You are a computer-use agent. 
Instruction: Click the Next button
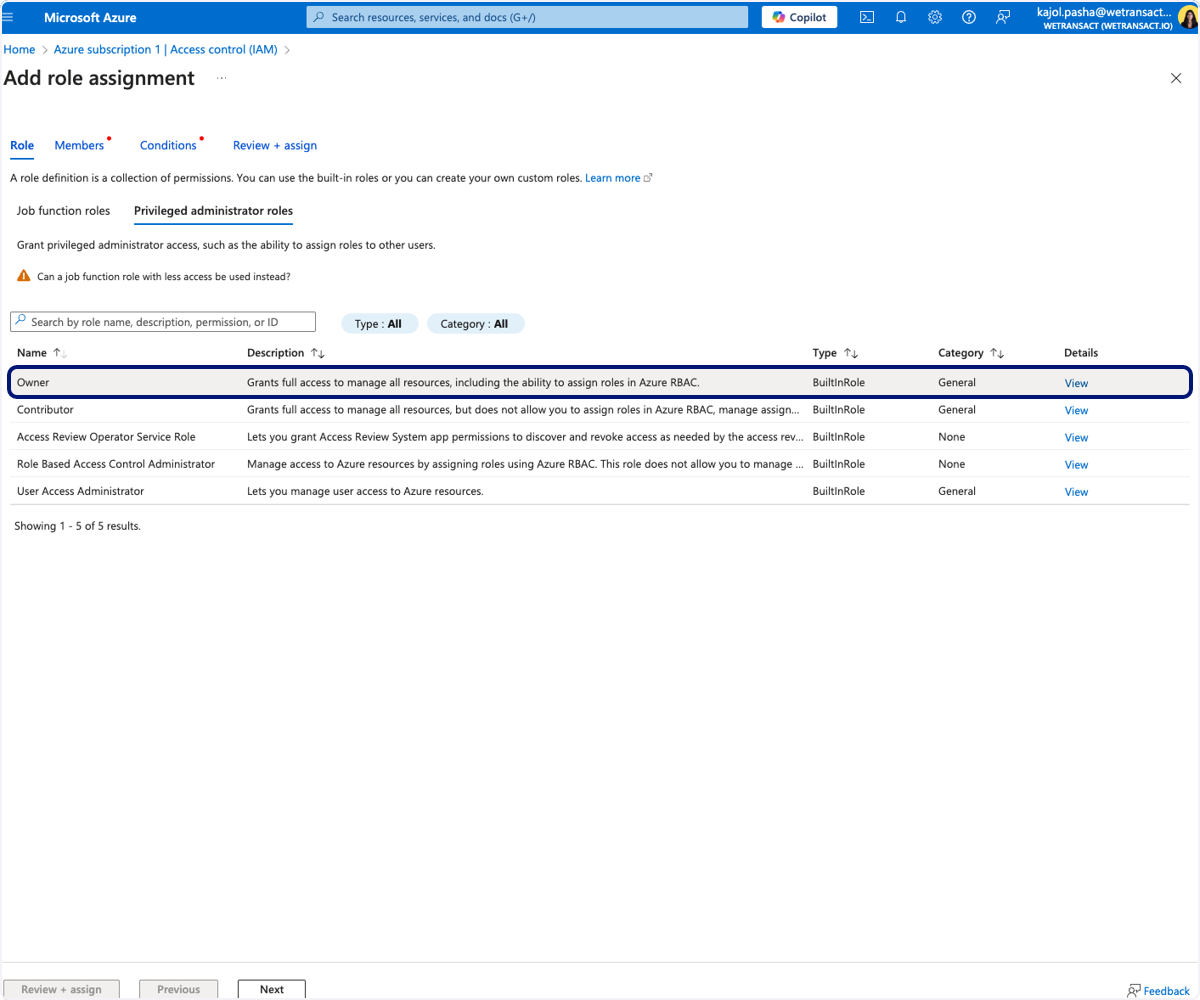[272, 989]
